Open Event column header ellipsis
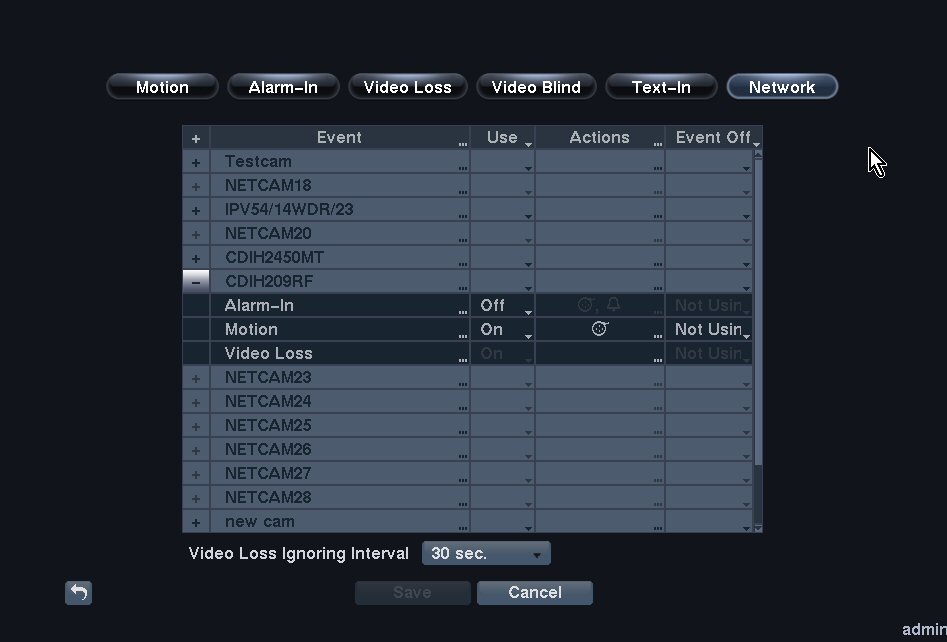The image size is (947, 642). point(463,144)
